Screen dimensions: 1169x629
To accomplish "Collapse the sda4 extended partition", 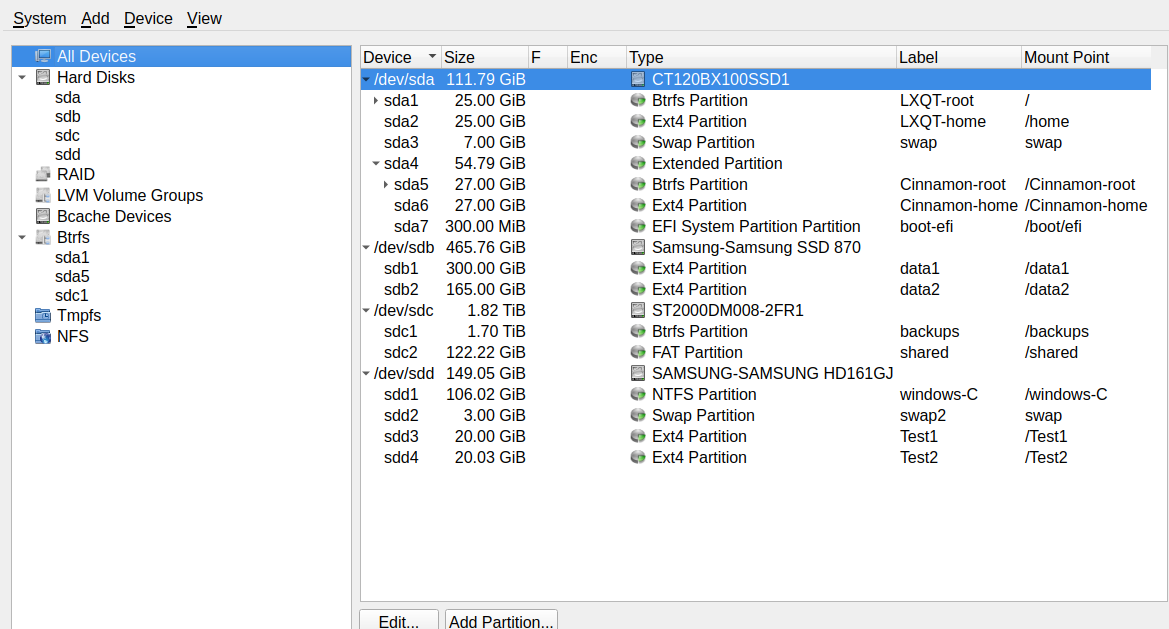I will tap(376, 164).
